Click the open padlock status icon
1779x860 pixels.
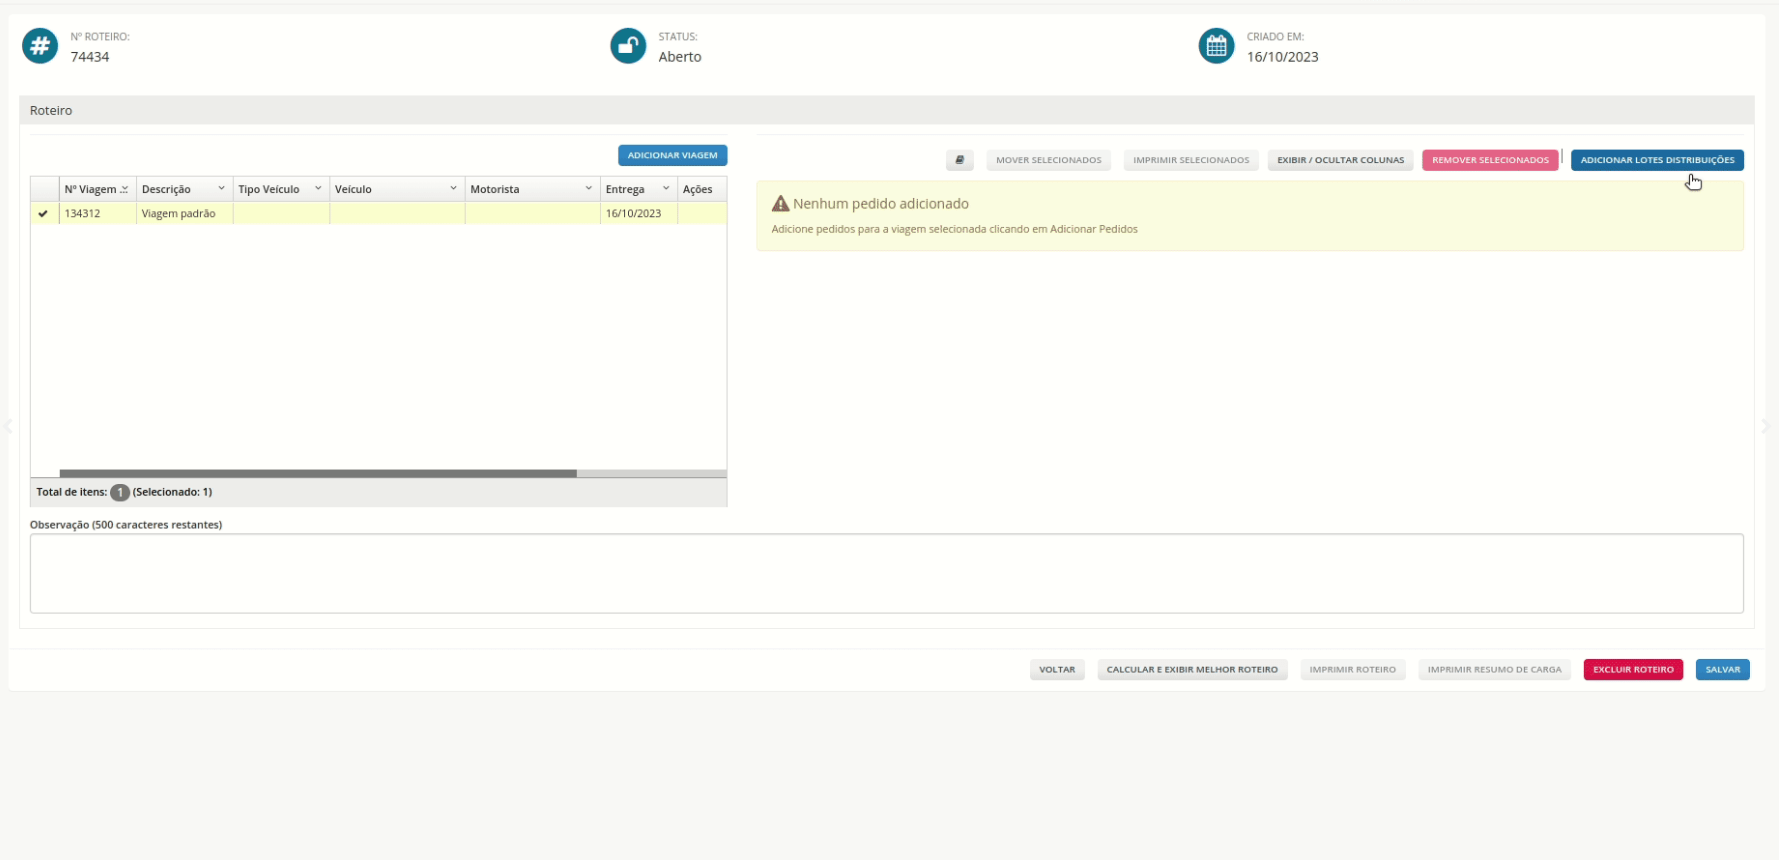coord(628,46)
